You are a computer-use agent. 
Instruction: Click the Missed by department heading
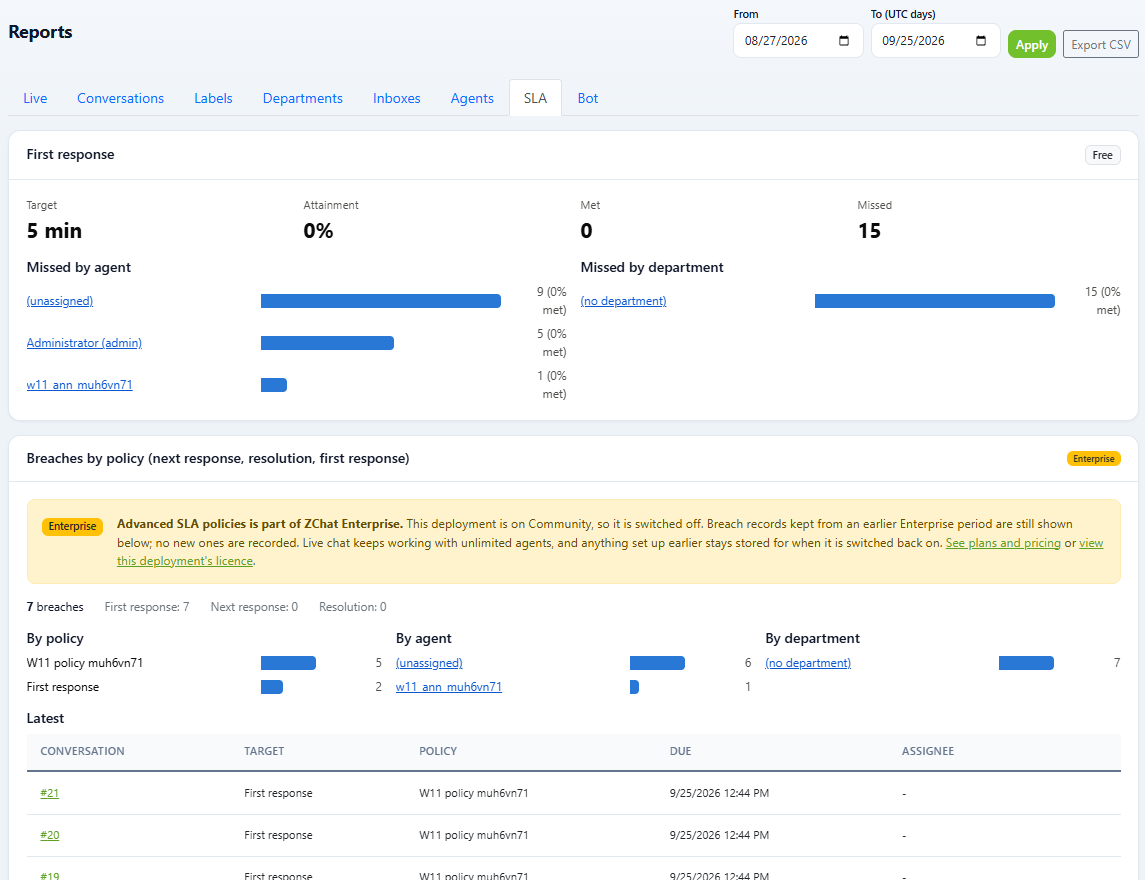click(652, 267)
